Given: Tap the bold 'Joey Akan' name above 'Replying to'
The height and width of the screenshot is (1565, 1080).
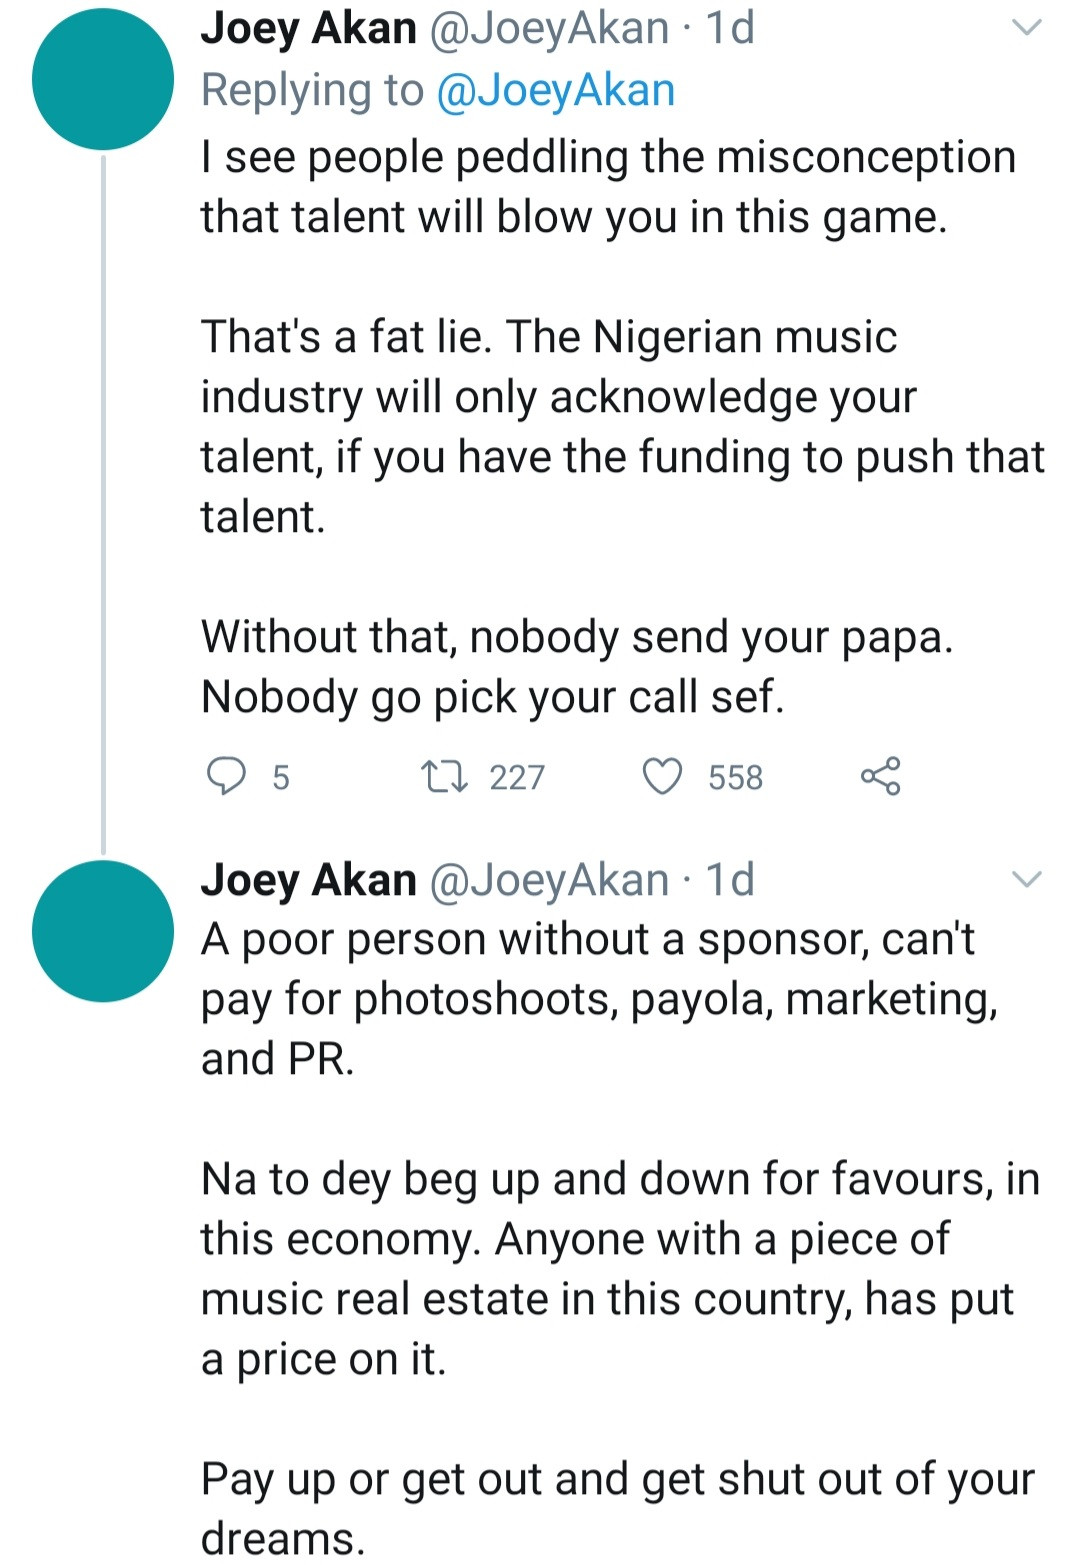Looking at the screenshot, I should [308, 28].
